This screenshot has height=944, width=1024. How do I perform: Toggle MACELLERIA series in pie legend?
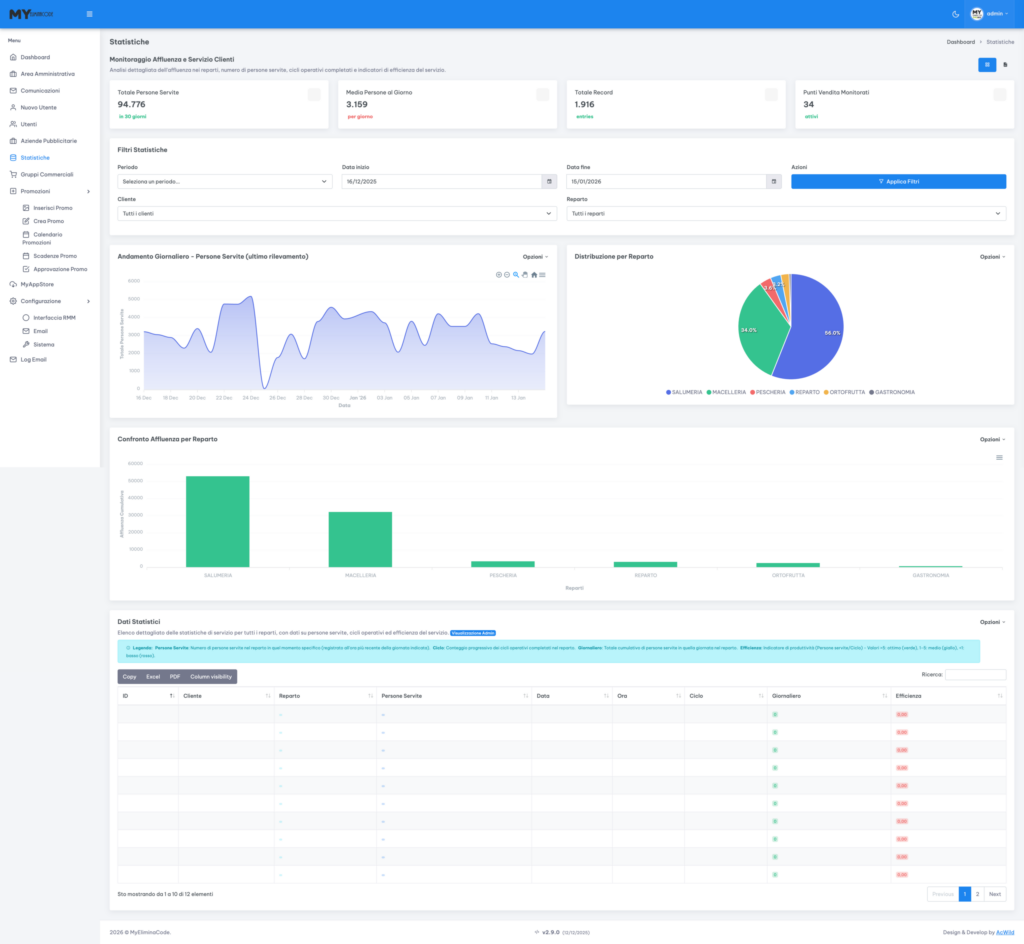point(727,392)
